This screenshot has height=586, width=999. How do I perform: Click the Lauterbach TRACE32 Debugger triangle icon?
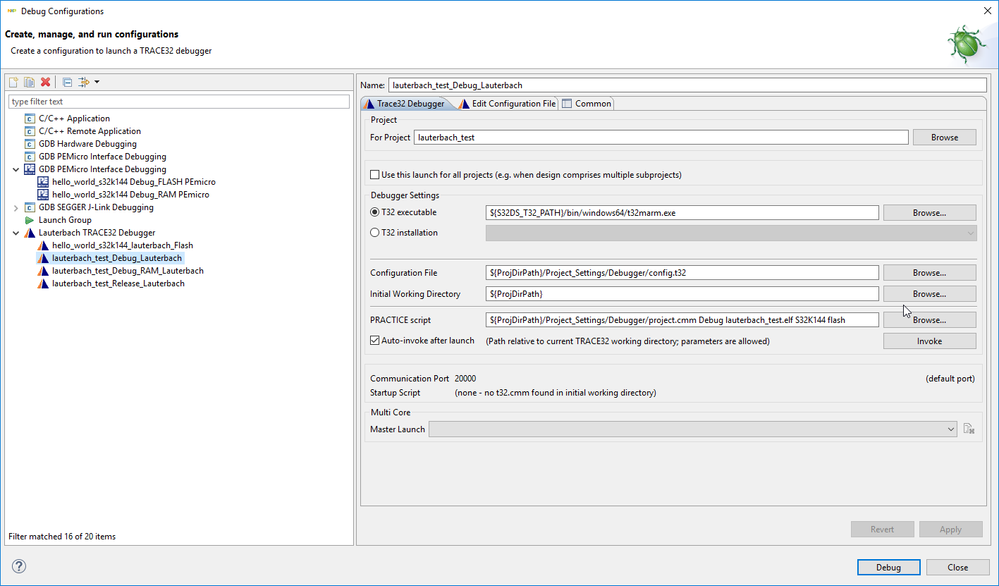click(29, 233)
